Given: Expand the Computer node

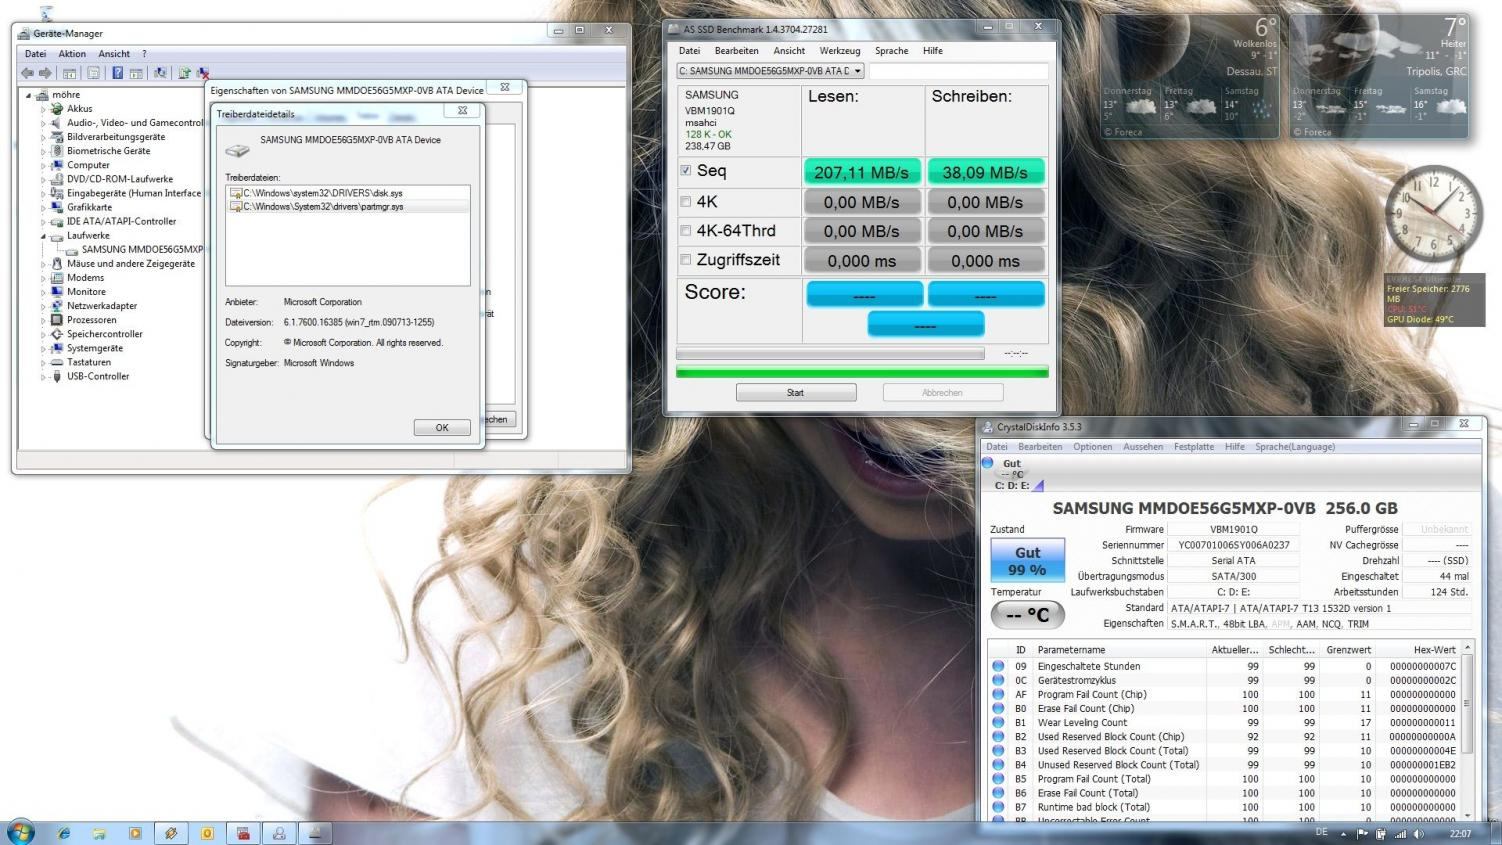Looking at the screenshot, I should click(x=43, y=165).
